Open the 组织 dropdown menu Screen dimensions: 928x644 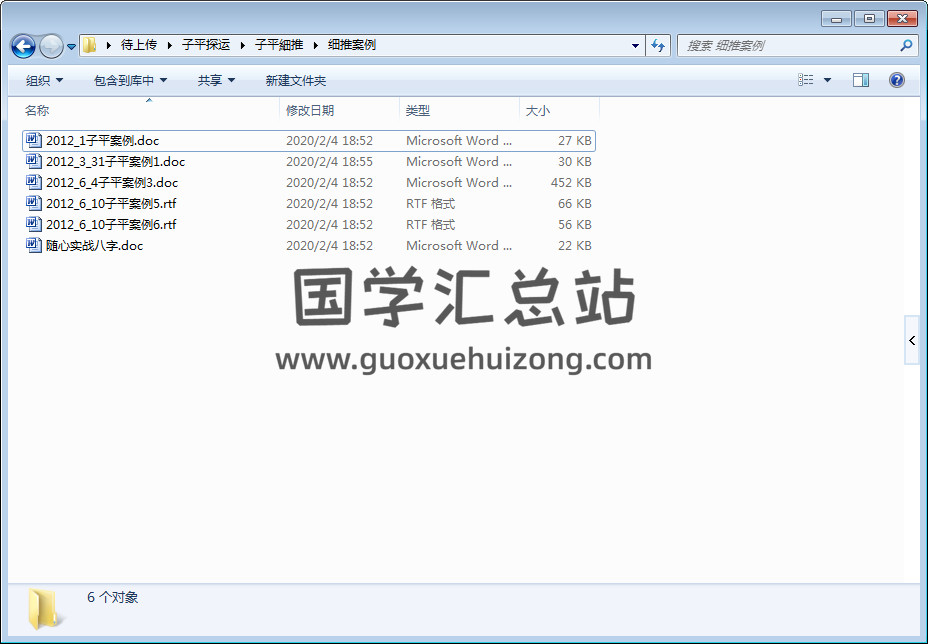point(44,81)
